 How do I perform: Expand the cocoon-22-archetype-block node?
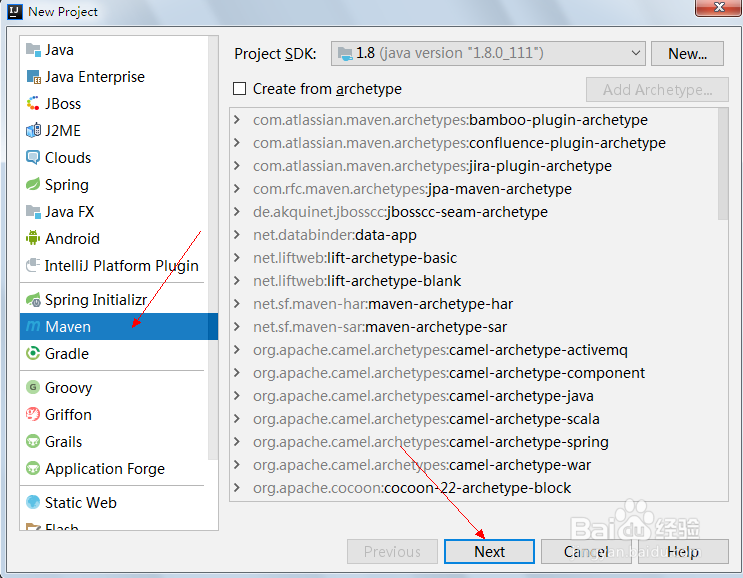[237, 488]
